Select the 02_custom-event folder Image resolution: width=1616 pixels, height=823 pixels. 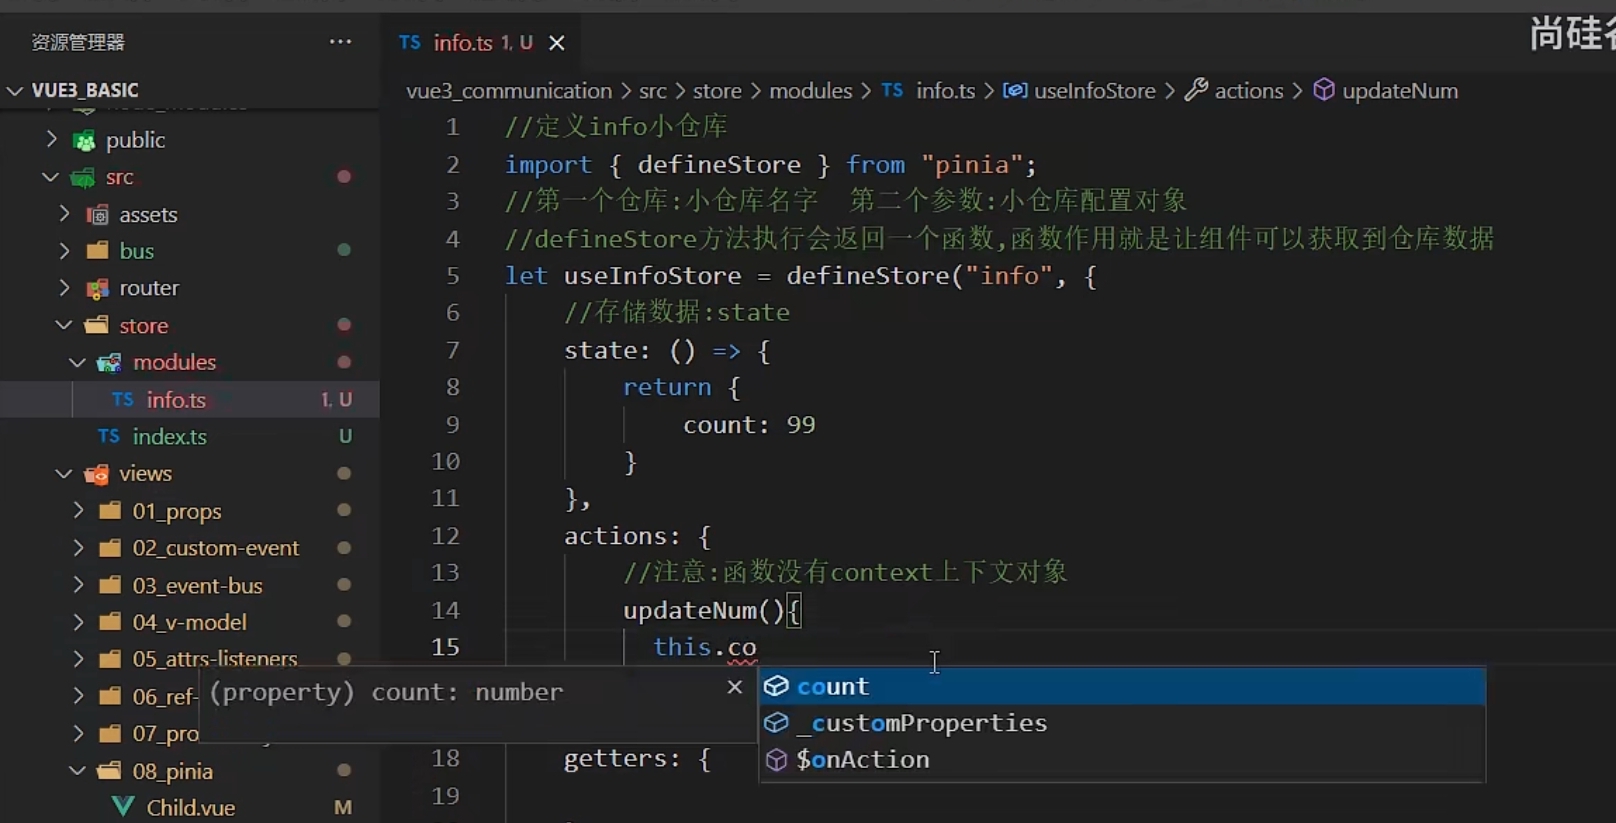(x=216, y=548)
